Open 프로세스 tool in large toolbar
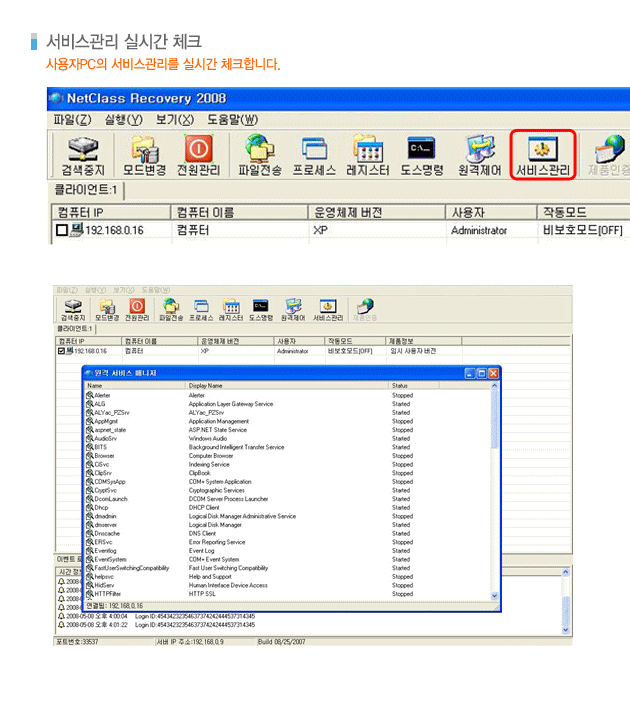Image resolution: width=630 pixels, height=726 pixels. (x=314, y=156)
